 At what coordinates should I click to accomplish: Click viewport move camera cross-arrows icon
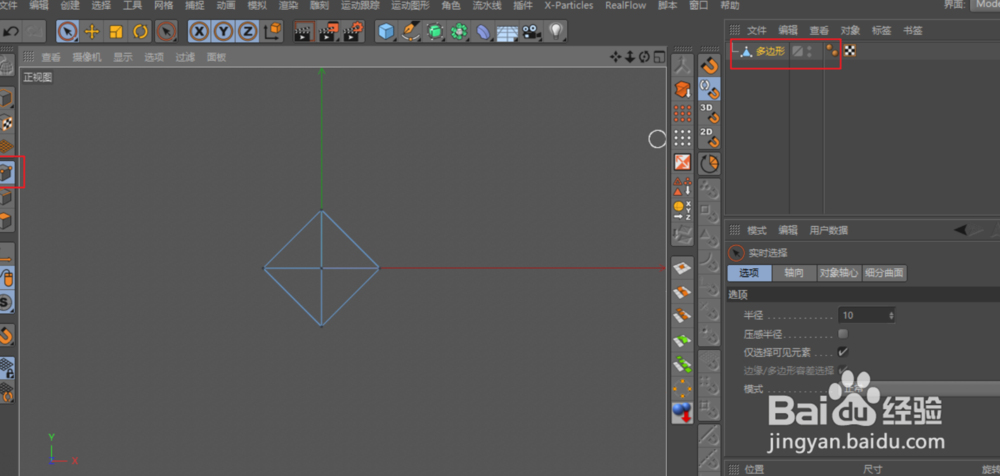[615, 57]
